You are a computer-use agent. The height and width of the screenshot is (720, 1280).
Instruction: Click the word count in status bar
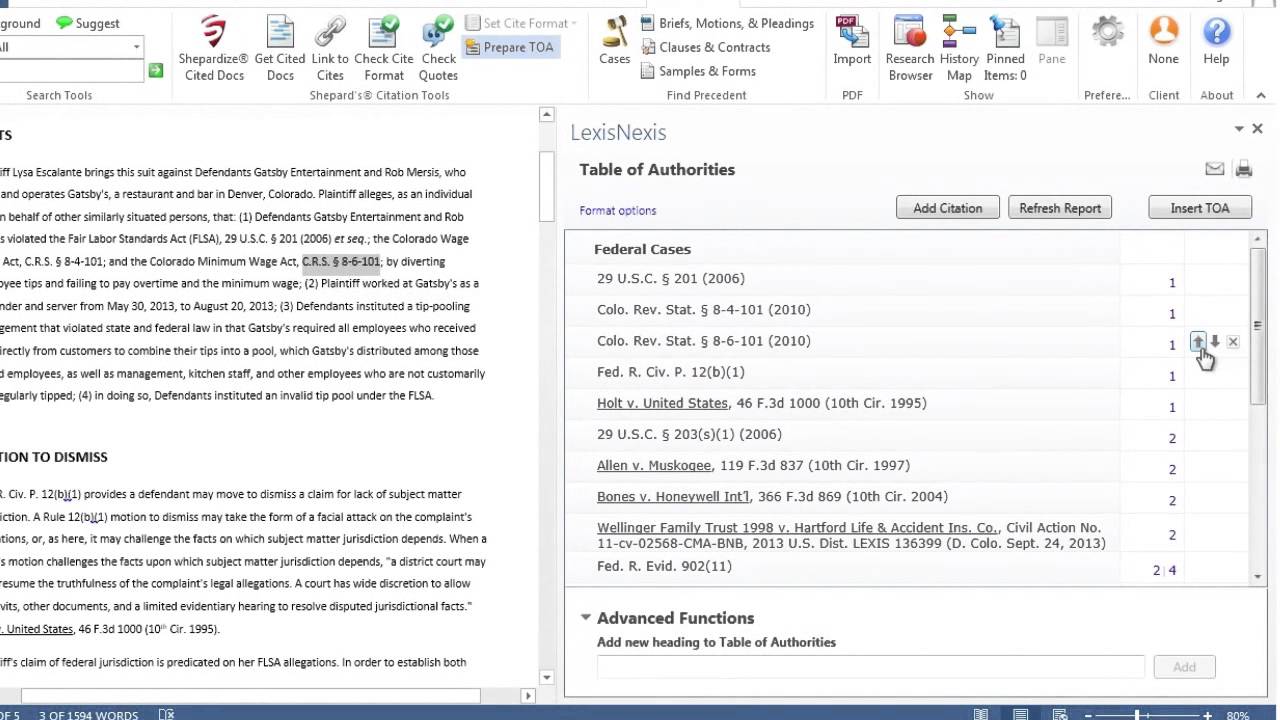[88, 714]
